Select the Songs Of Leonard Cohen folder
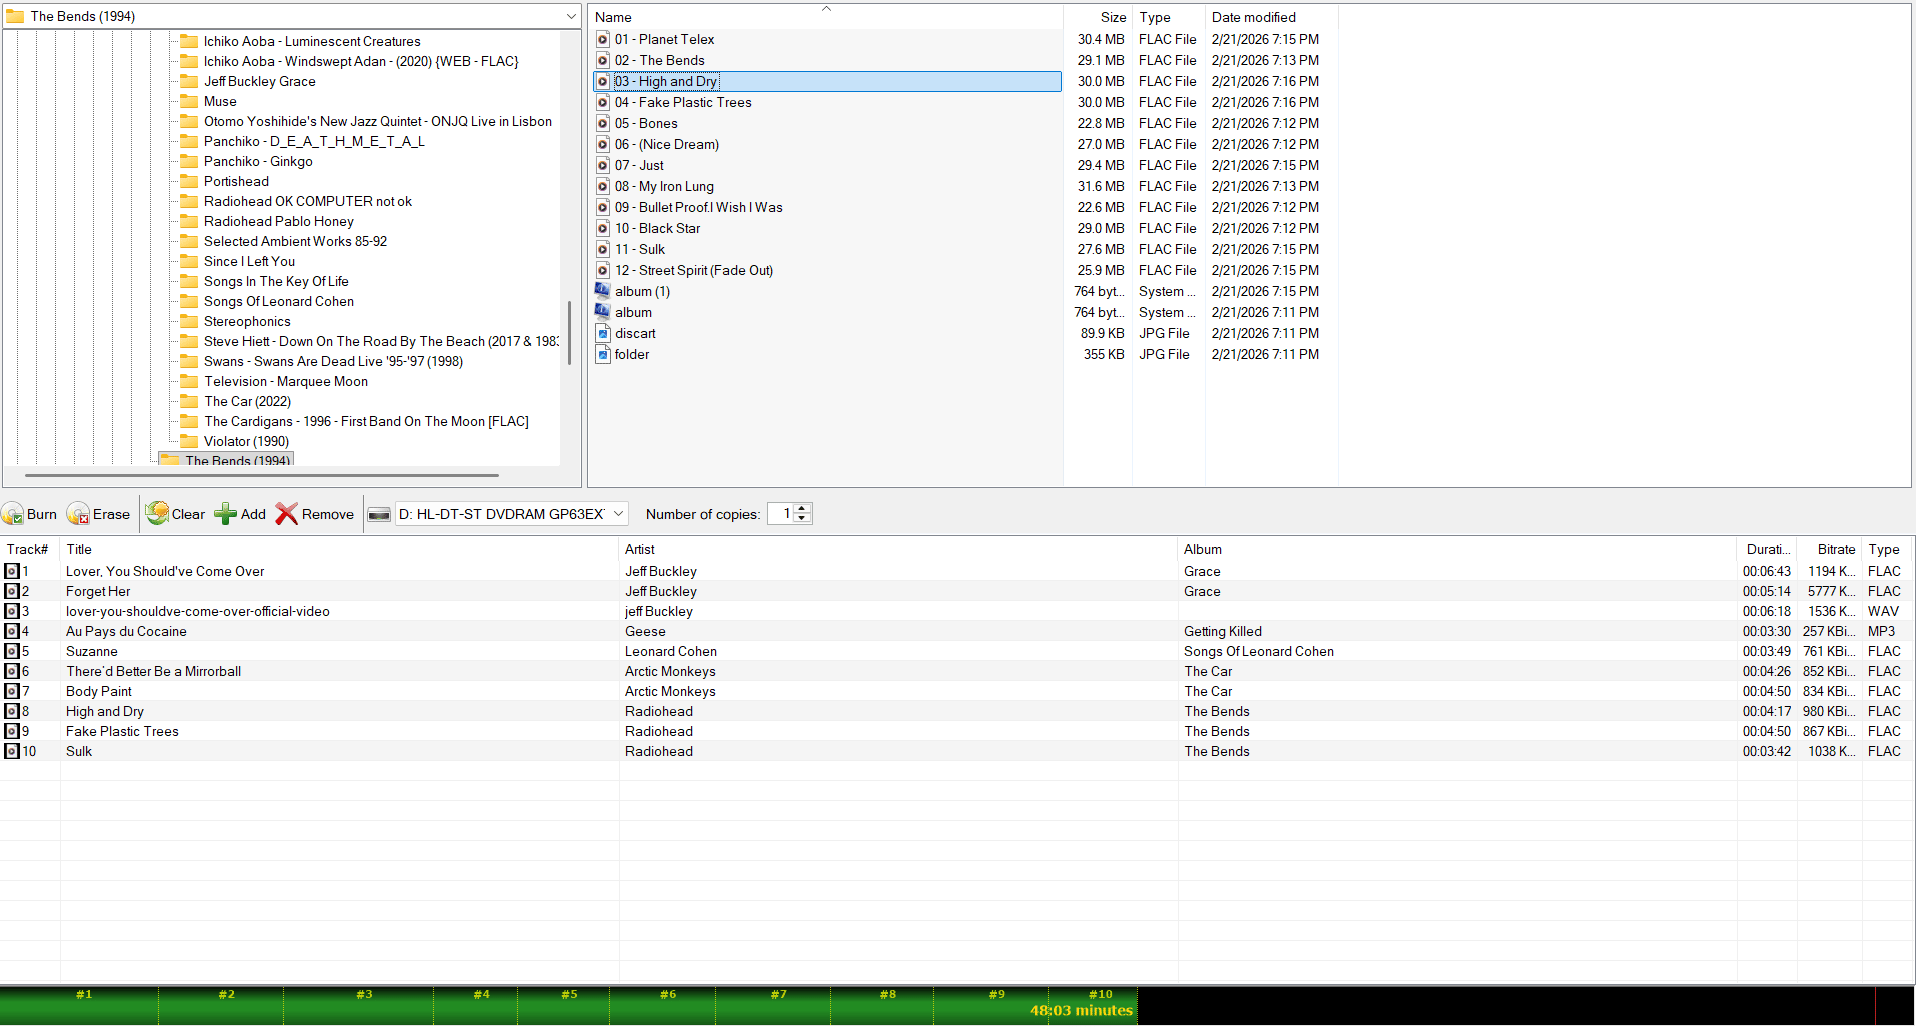This screenshot has height=1027, width=1916. pos(279,301)
